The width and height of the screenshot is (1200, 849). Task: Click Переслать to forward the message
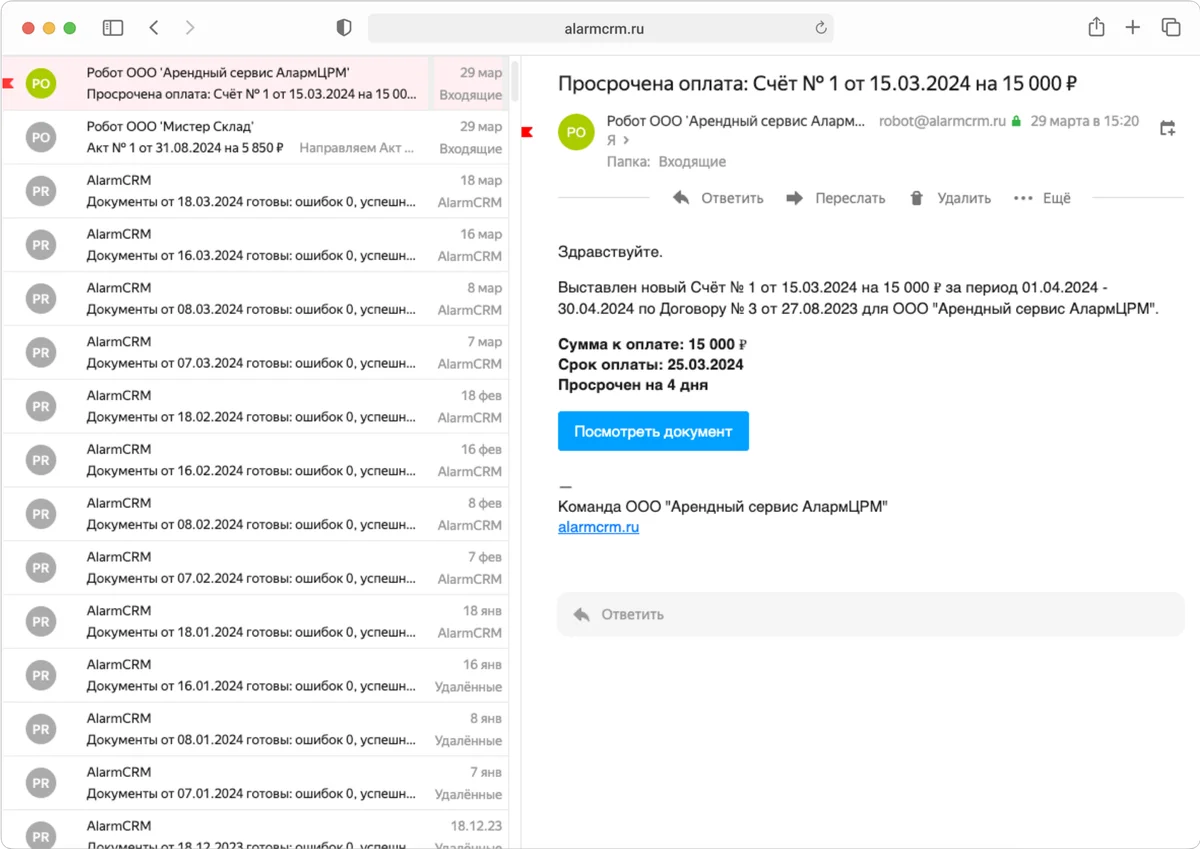tap(836, 198)
